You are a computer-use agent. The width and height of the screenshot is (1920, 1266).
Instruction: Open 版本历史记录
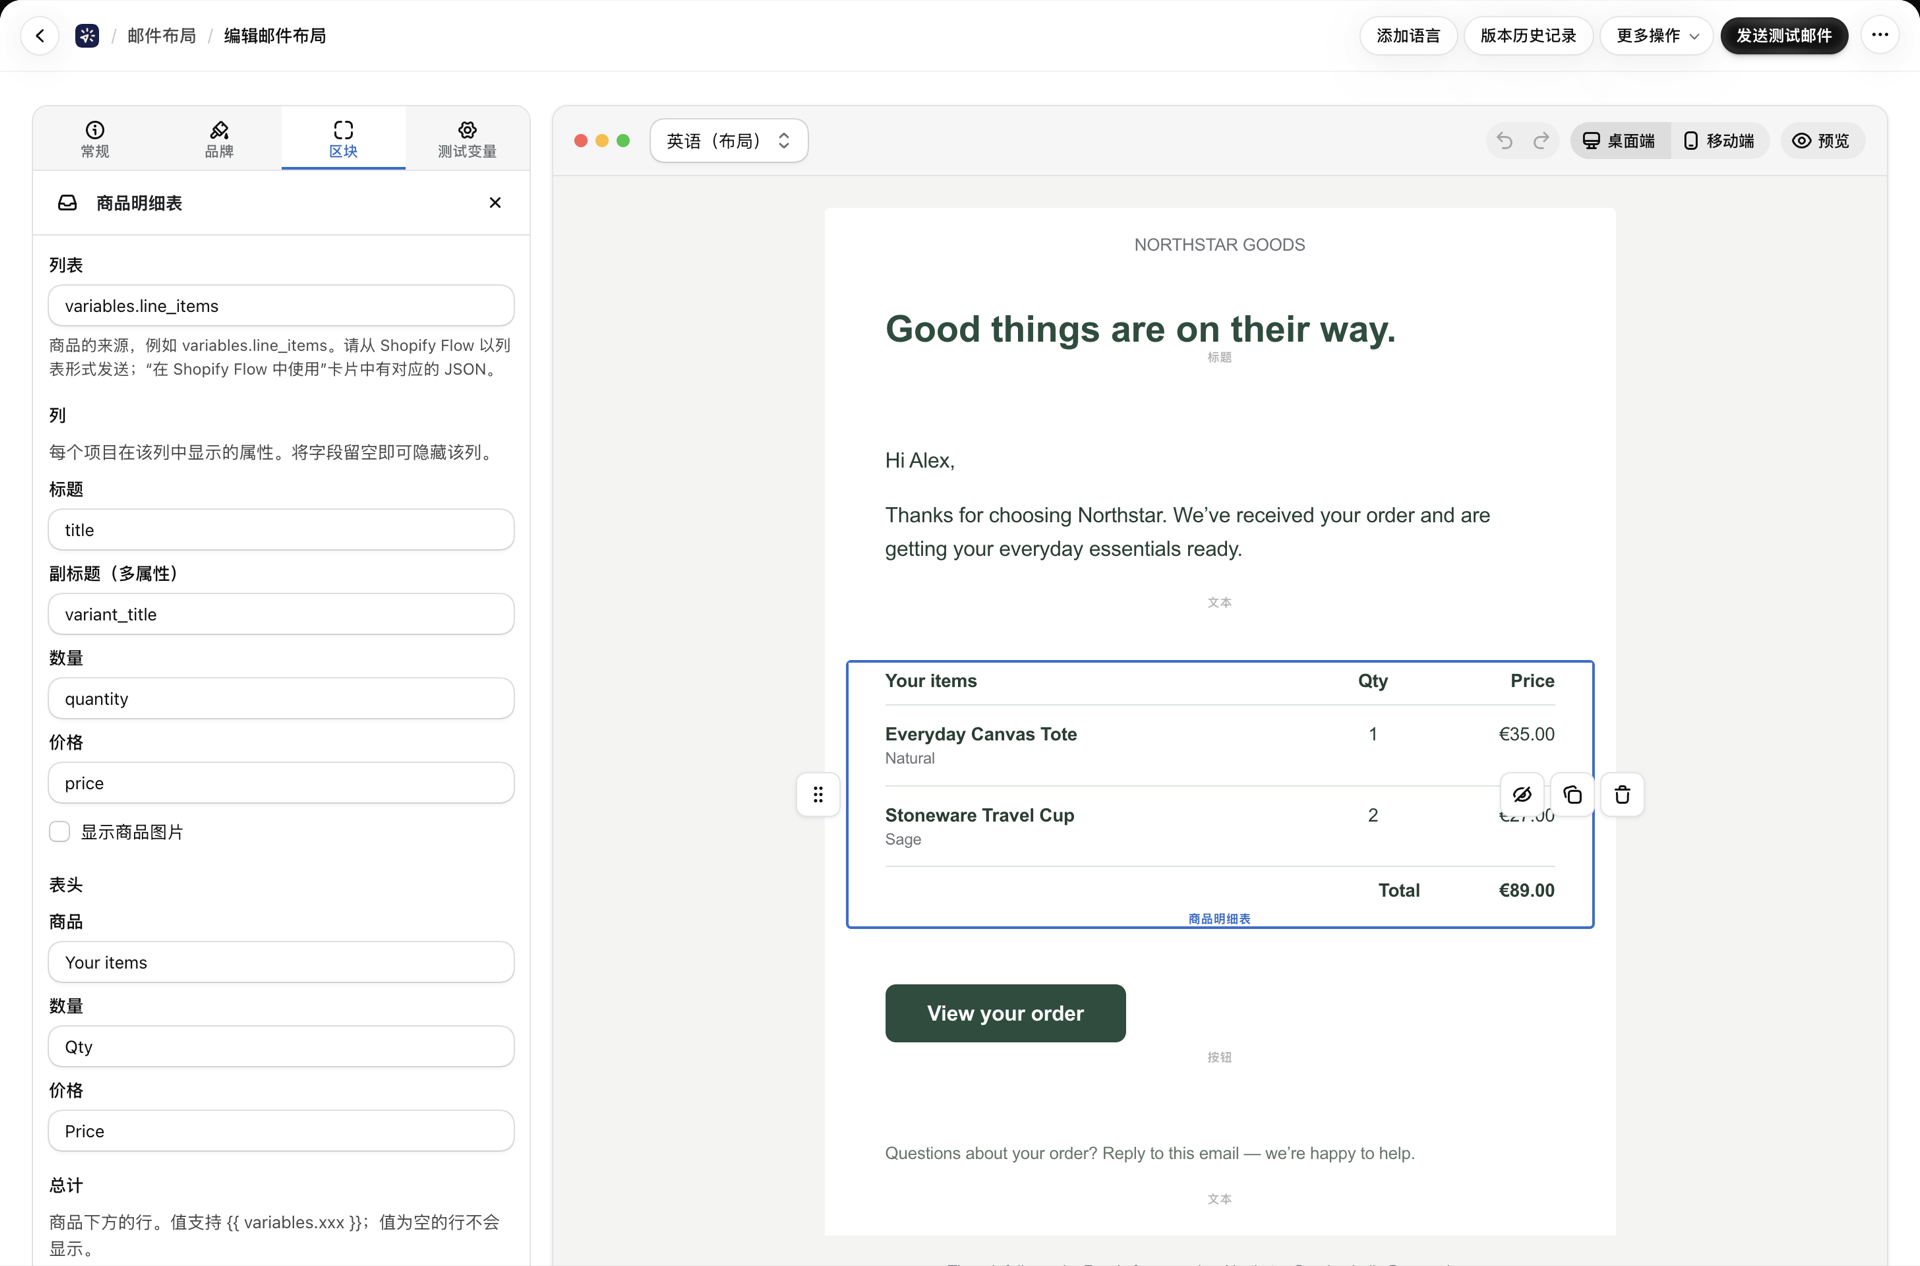pyautogui.click(x=1528, y=36)
